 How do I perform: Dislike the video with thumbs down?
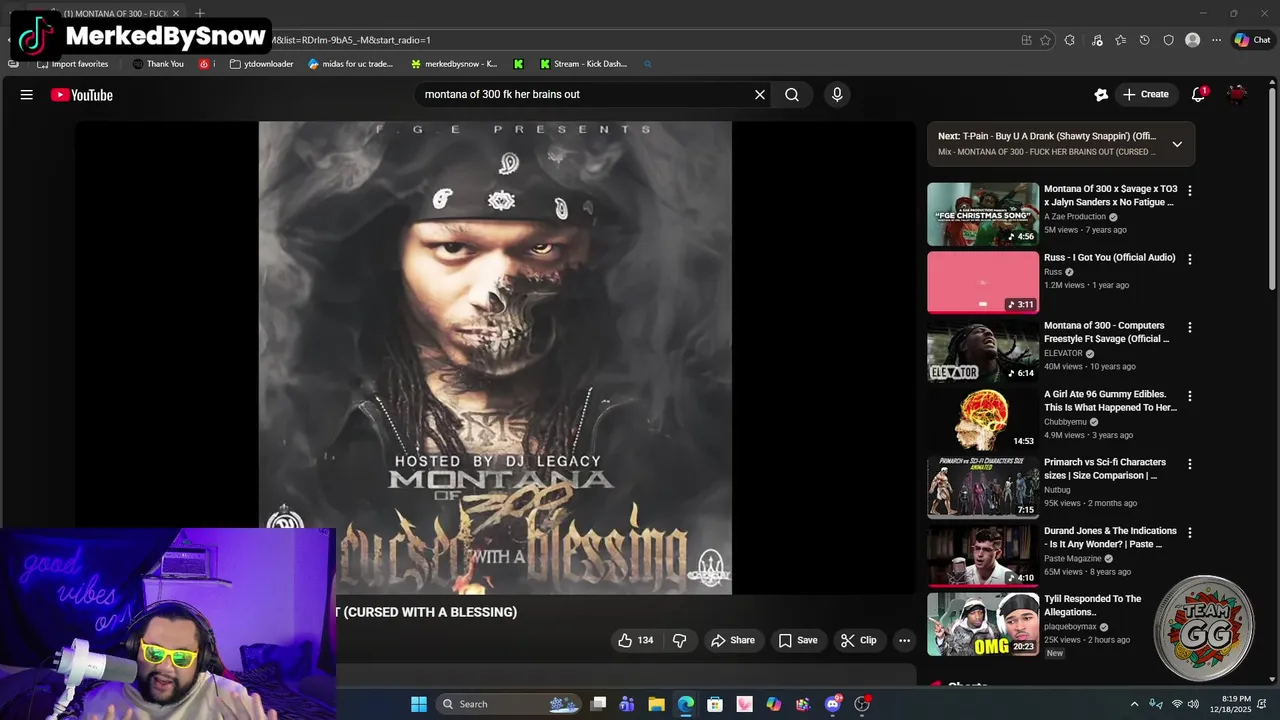(679, 640)
